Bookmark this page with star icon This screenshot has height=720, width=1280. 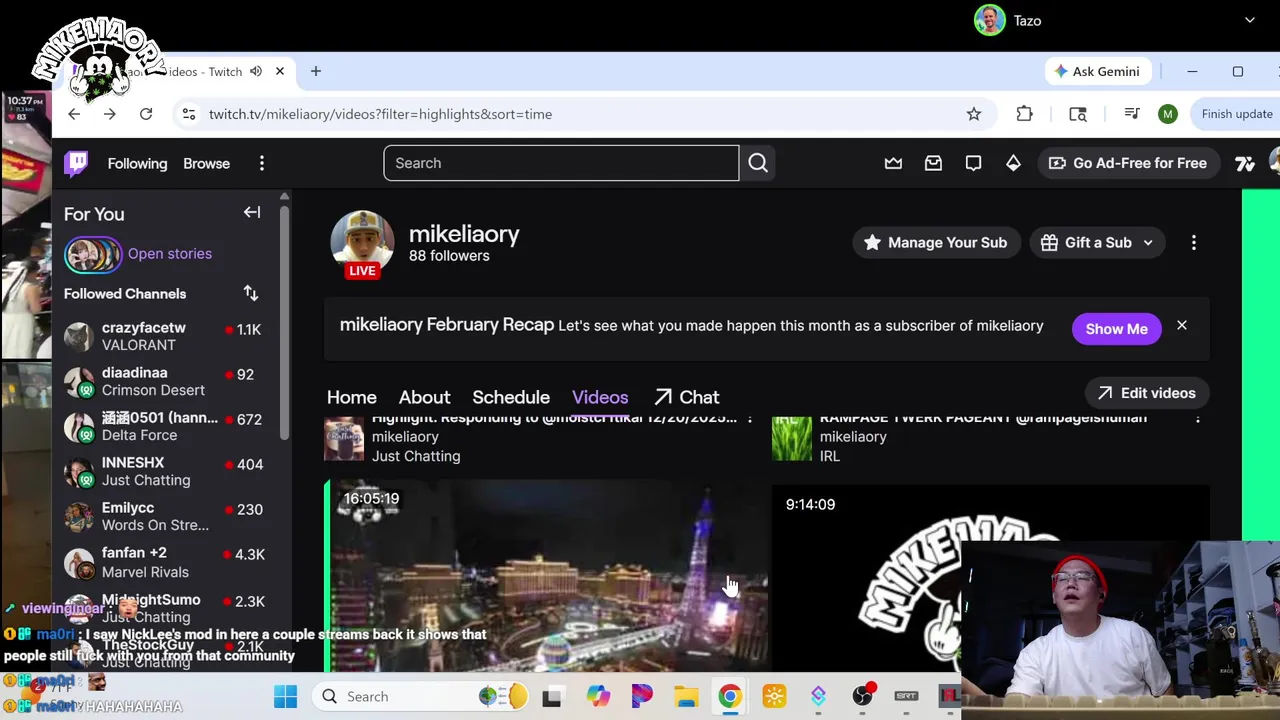974,114
